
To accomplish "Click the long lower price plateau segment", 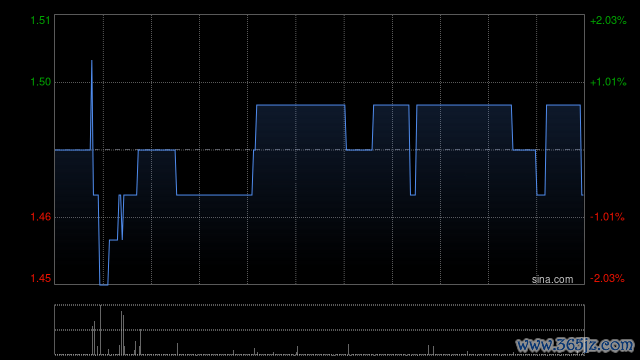I will (x=214, y=195).
